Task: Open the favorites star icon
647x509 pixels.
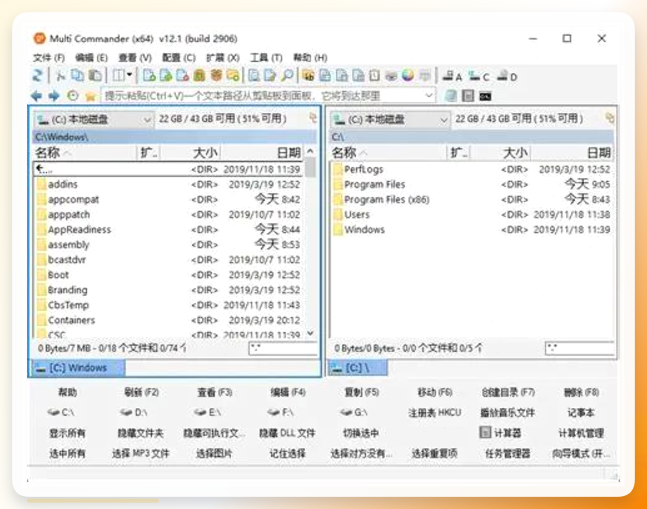Action: pos(90,97)
